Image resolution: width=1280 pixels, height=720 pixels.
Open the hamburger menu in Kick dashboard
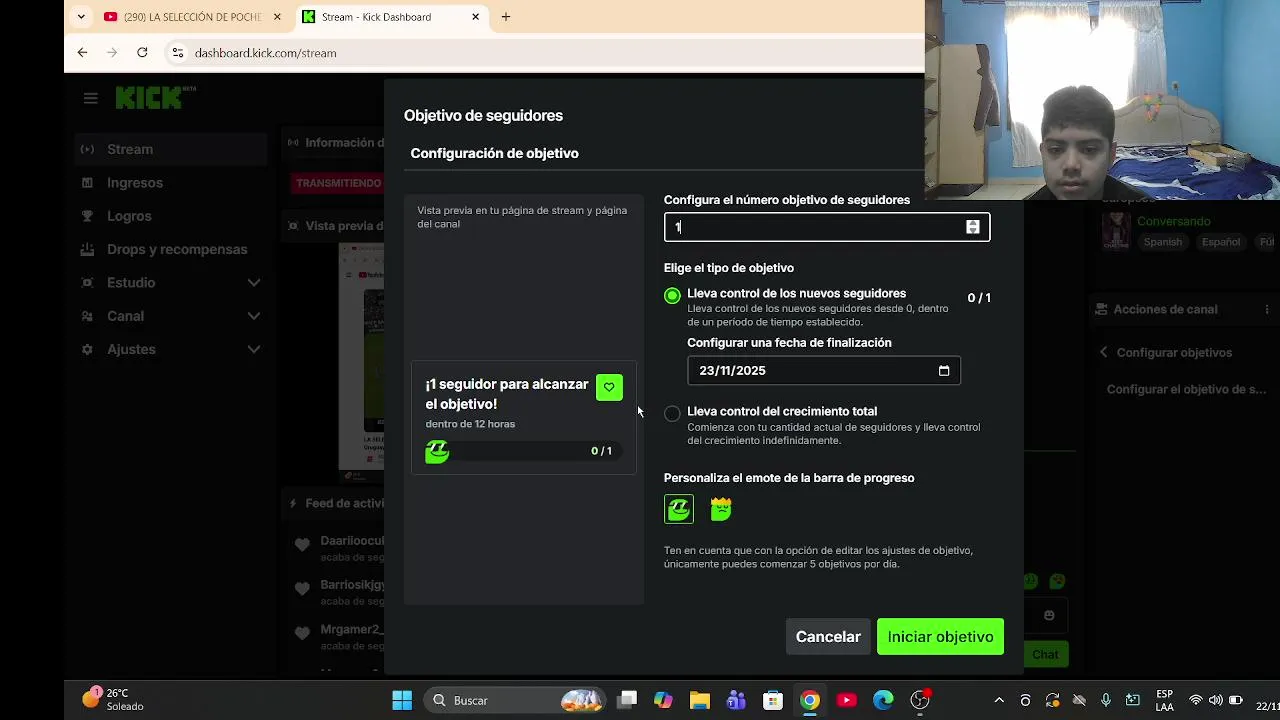tap(91, 98)
